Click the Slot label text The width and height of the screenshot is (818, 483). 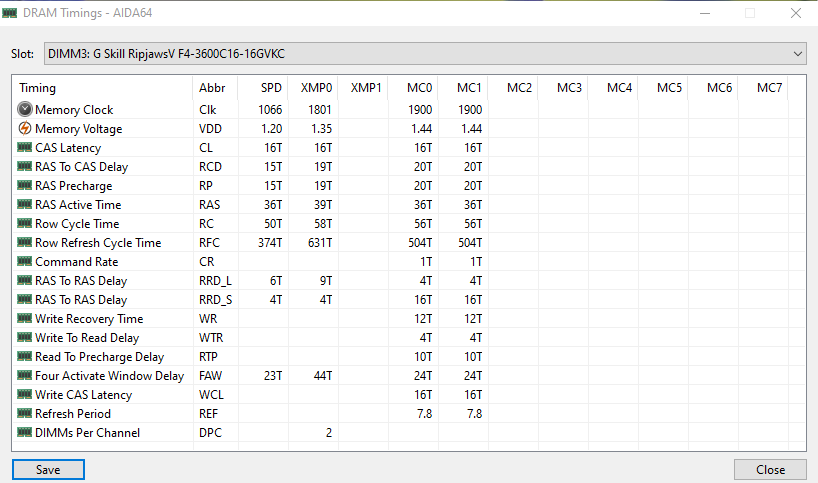point(22,54)
